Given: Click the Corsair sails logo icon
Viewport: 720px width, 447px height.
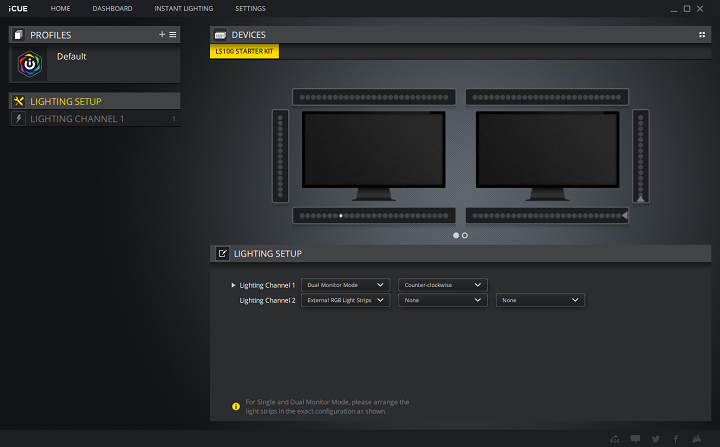Looking at the screenshot, I should 698,439.
